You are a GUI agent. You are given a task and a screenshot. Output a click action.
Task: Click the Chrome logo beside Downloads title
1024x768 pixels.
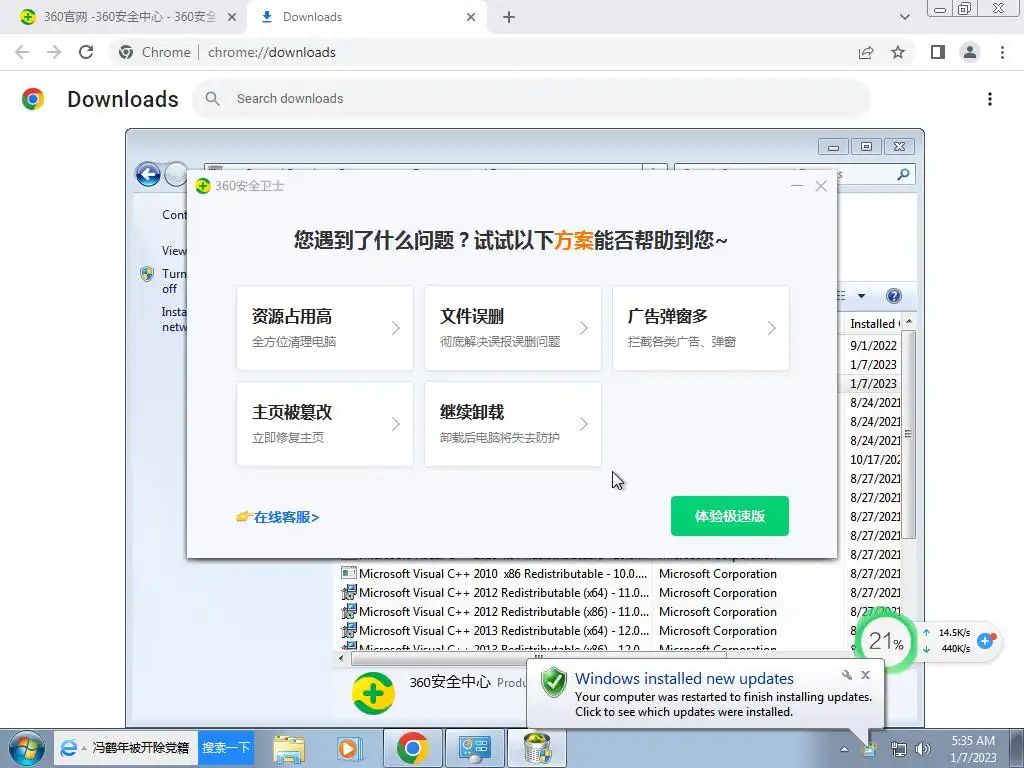click(33, 99)
